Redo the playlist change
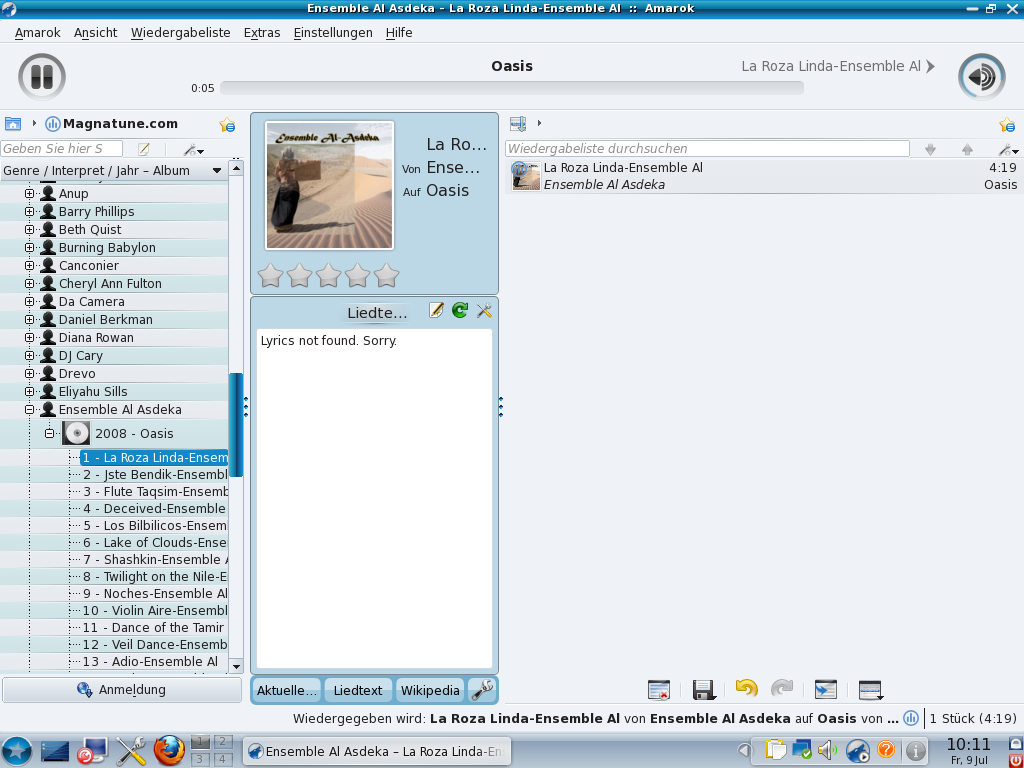This screenshot has height=768, width=1024. [x=781, y=689]
